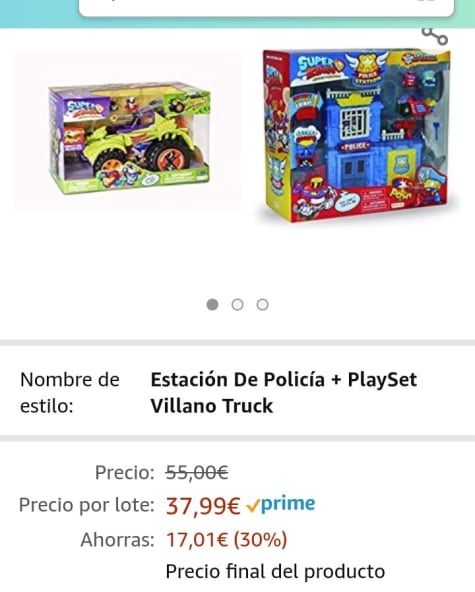Select the first carousel dot indicator

(x=213, y=304)
